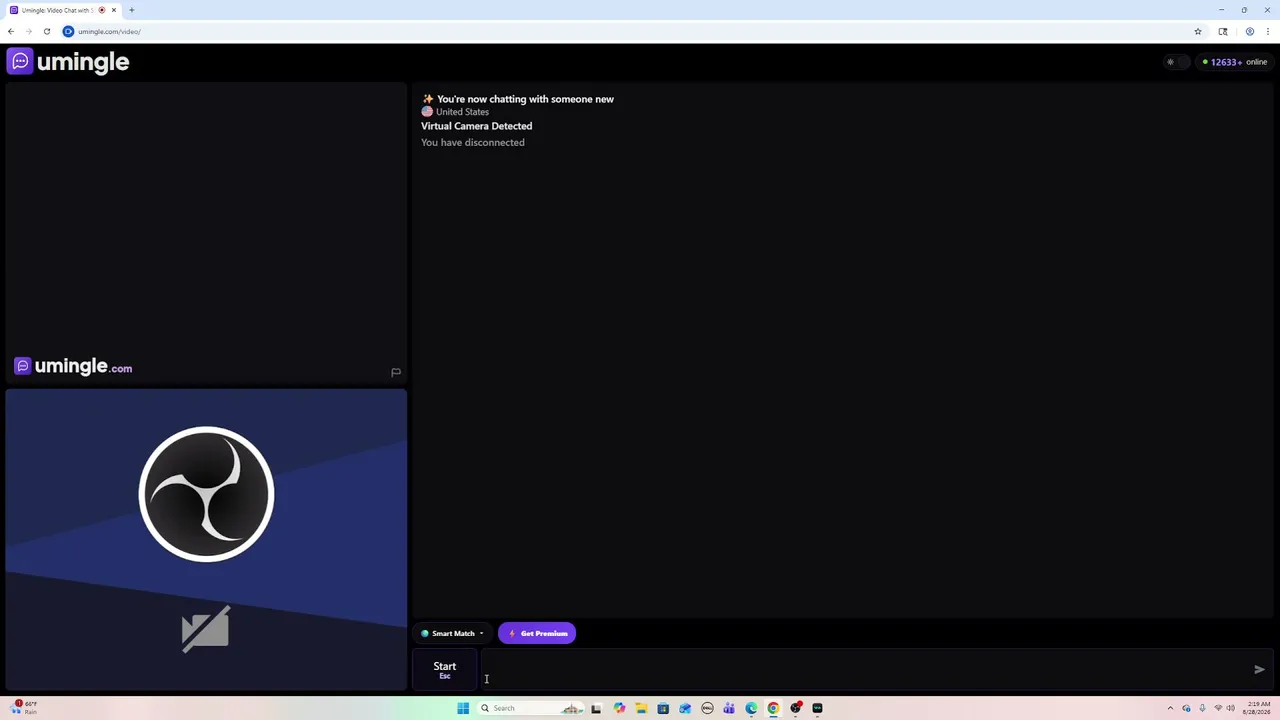Click the volume icon in system tray
This screenshot has width=1280, height=720.
1230,708
